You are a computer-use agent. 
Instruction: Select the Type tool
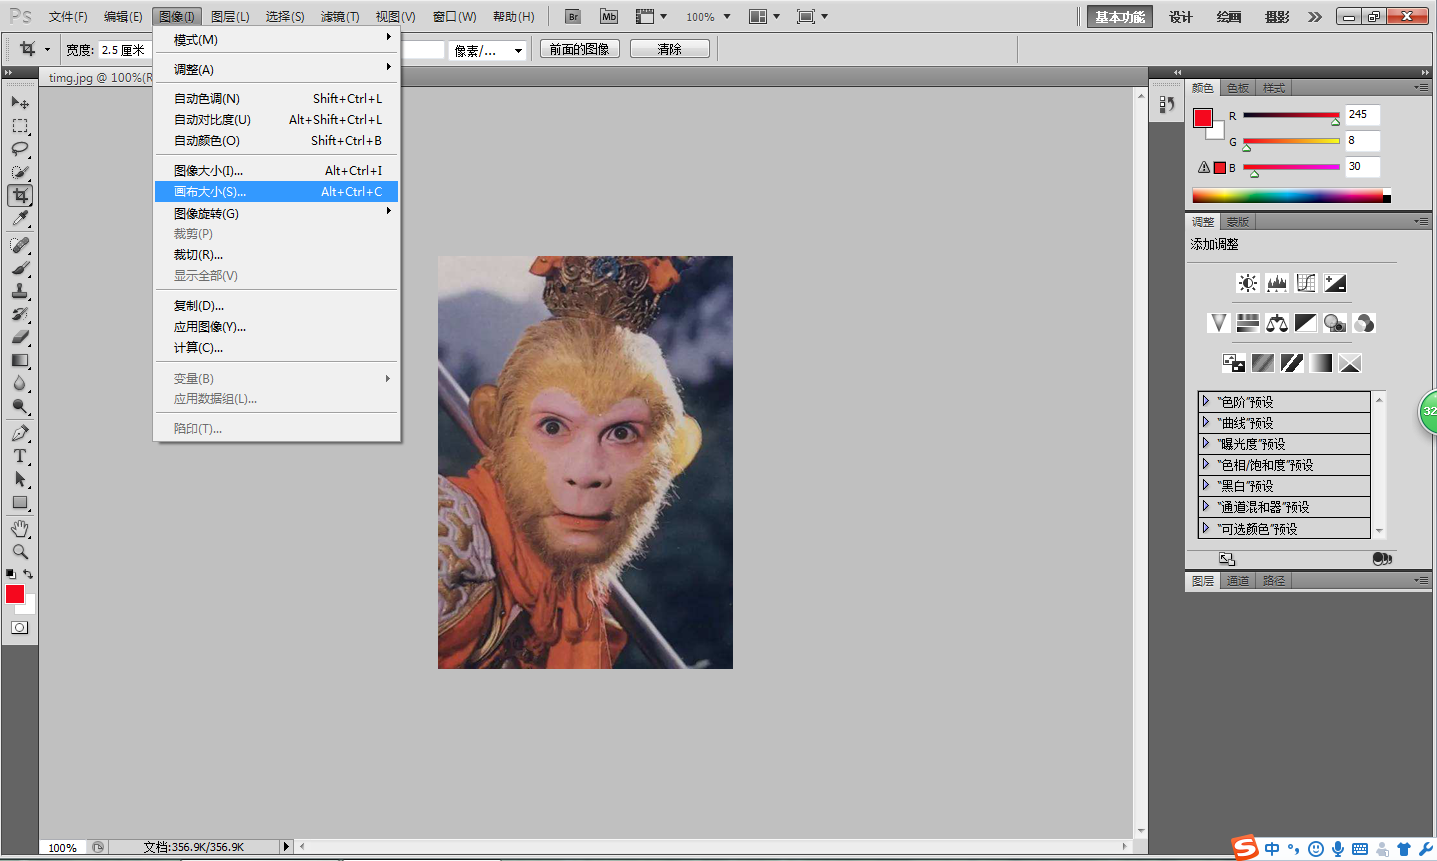tap(20, 456)
